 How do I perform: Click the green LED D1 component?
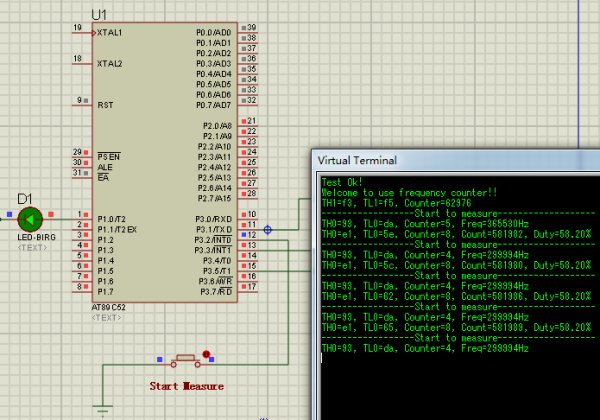tap(29, 217)
